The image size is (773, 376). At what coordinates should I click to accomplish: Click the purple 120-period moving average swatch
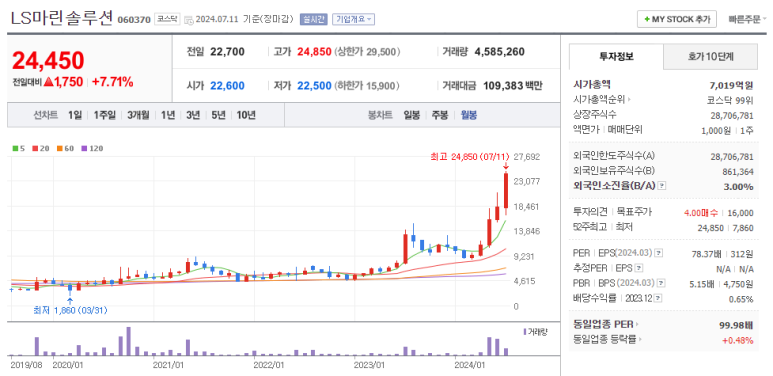pyautogui.click(x=84, y=148)
